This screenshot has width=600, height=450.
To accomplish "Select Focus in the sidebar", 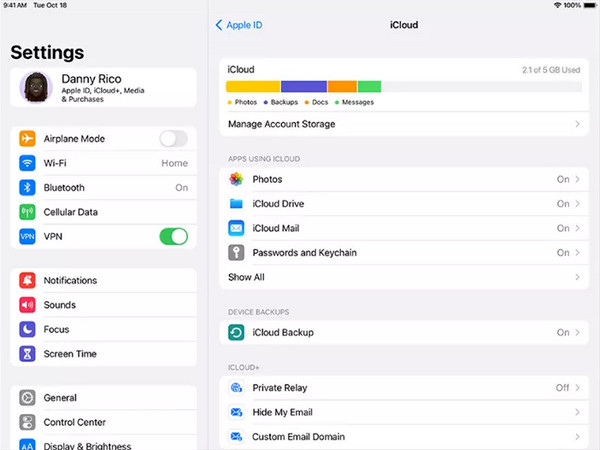I will (104, 329).
